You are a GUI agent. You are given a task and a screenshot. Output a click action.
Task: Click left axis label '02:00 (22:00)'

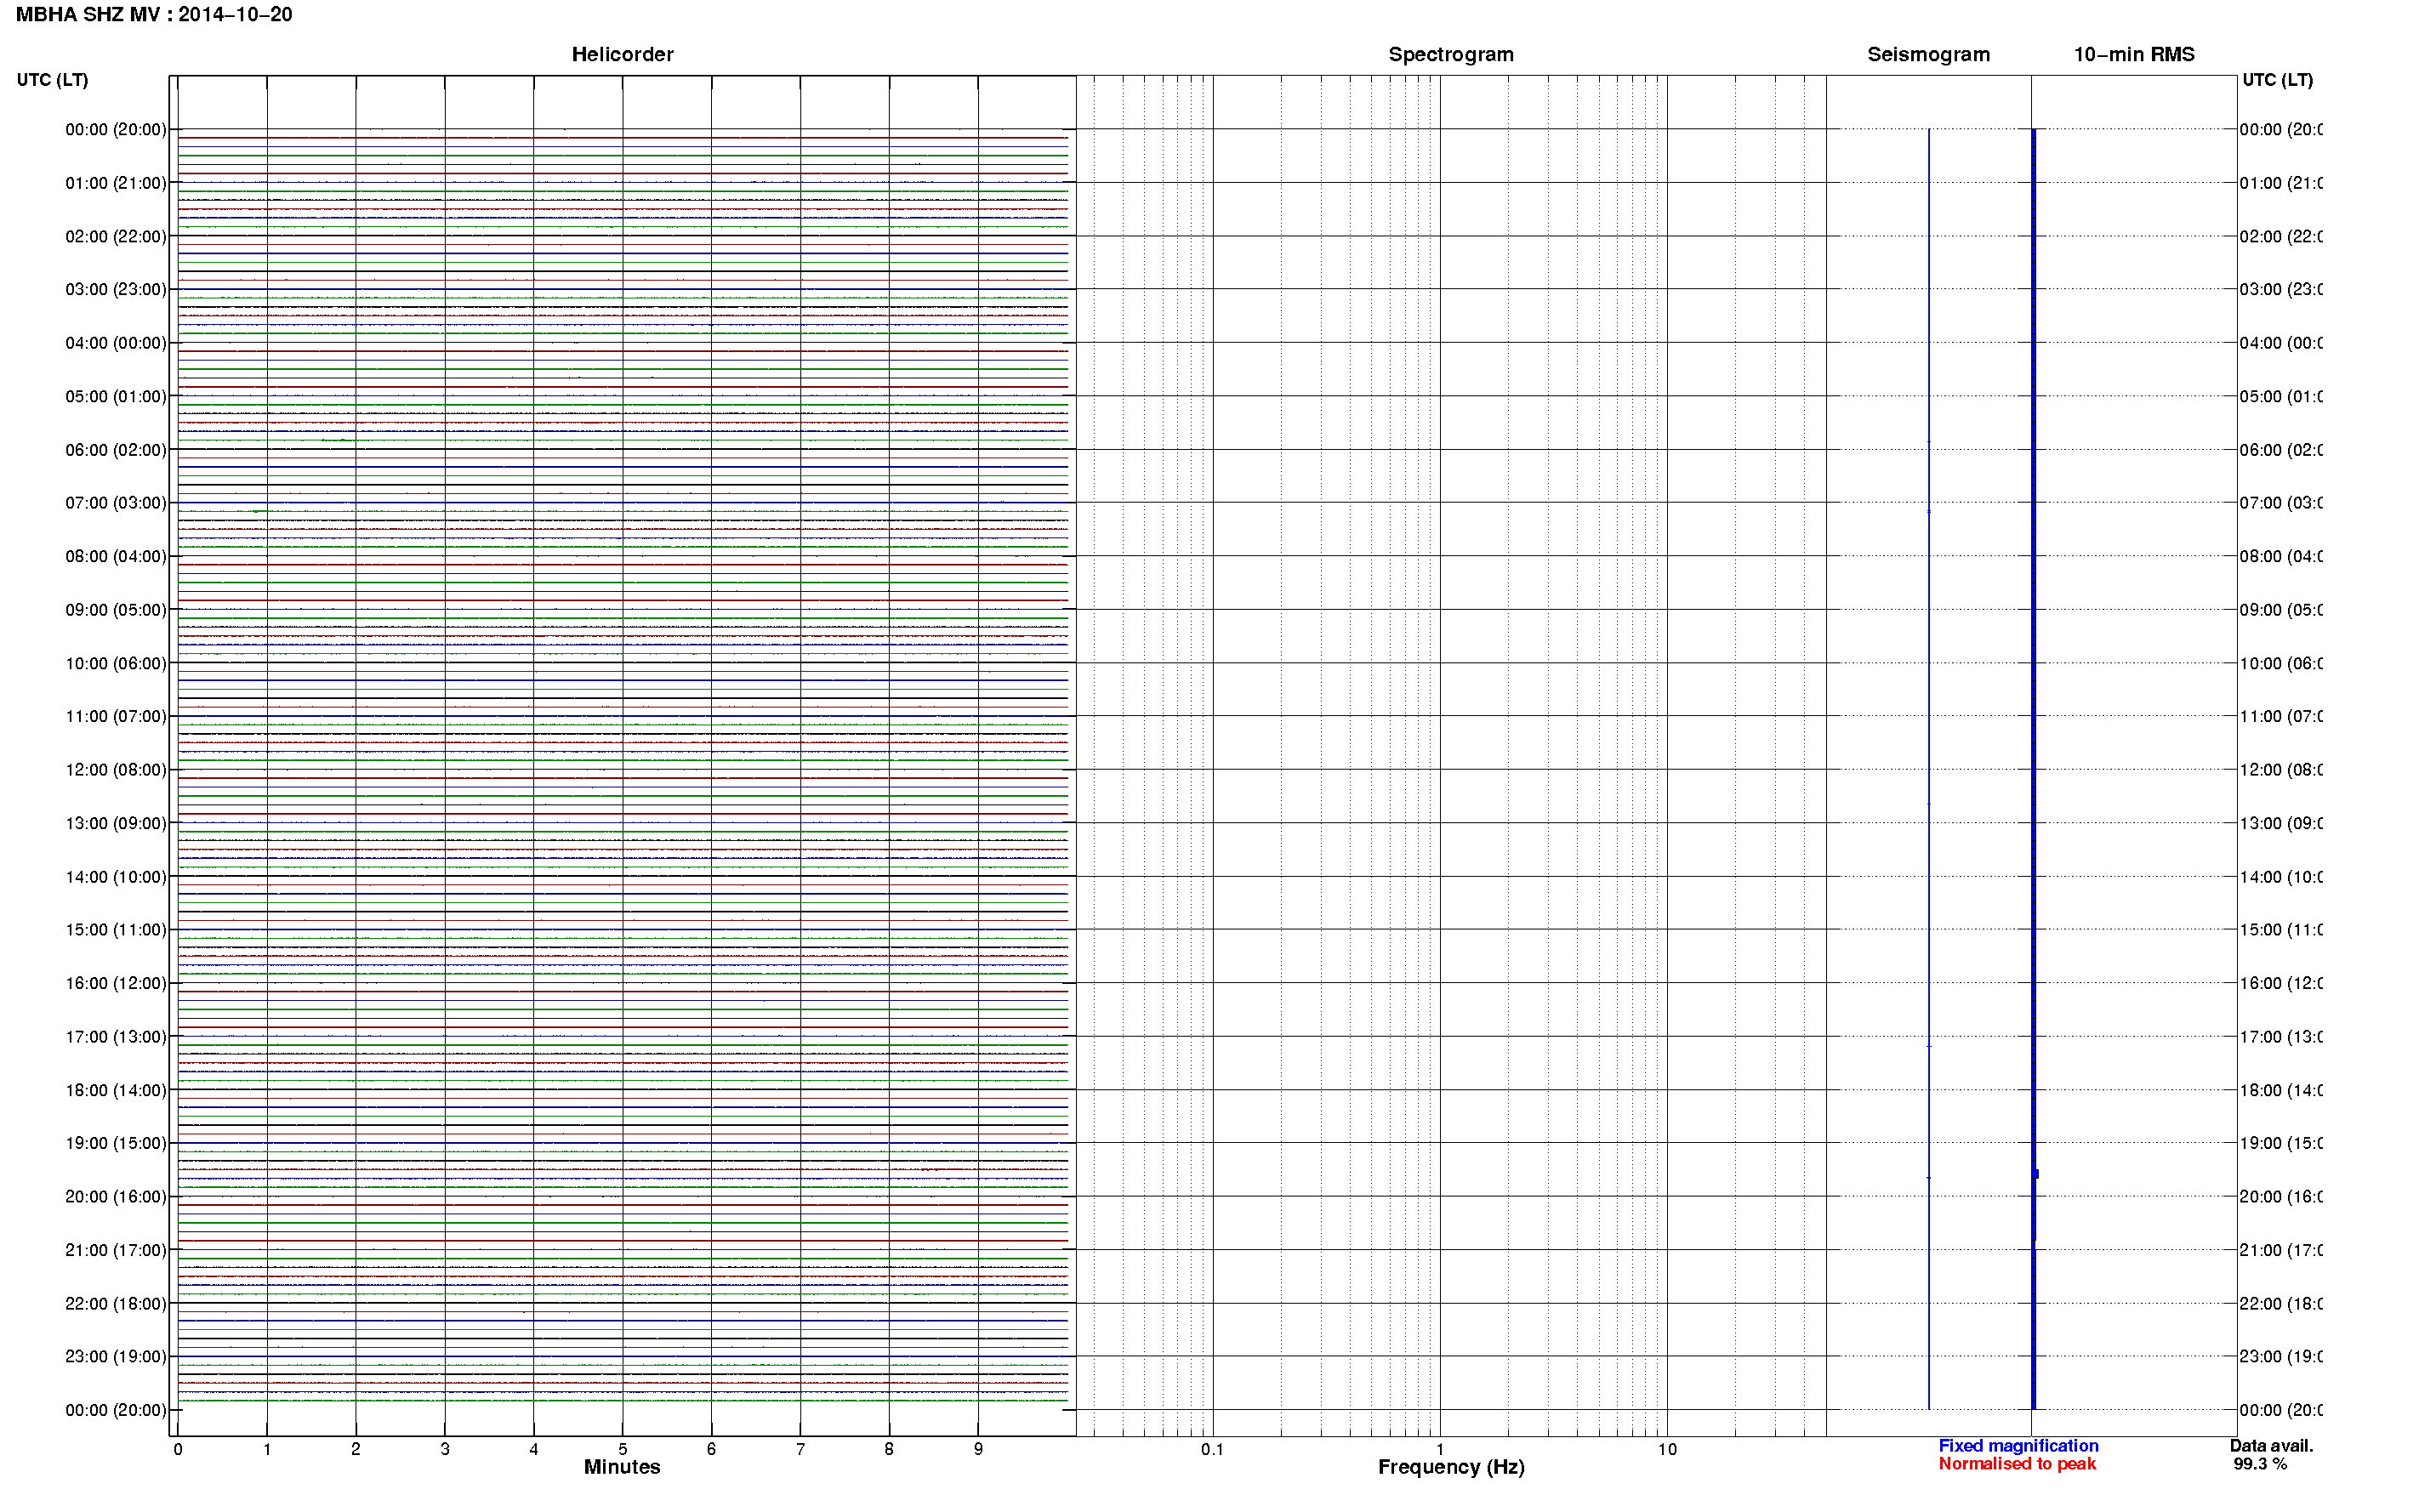pos(116,236)
